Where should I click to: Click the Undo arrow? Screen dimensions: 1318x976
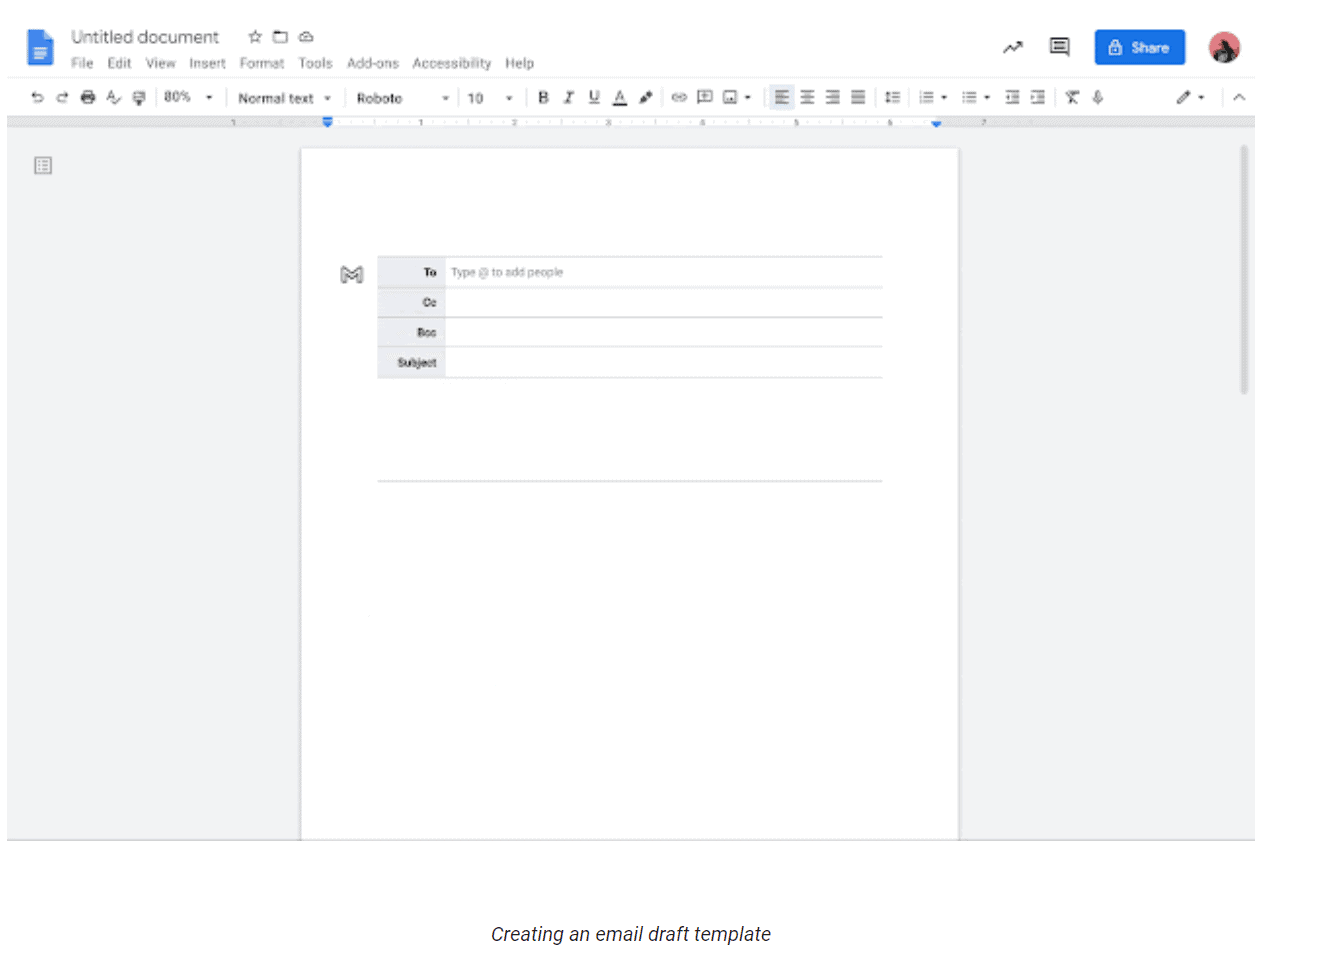point(37,97)
